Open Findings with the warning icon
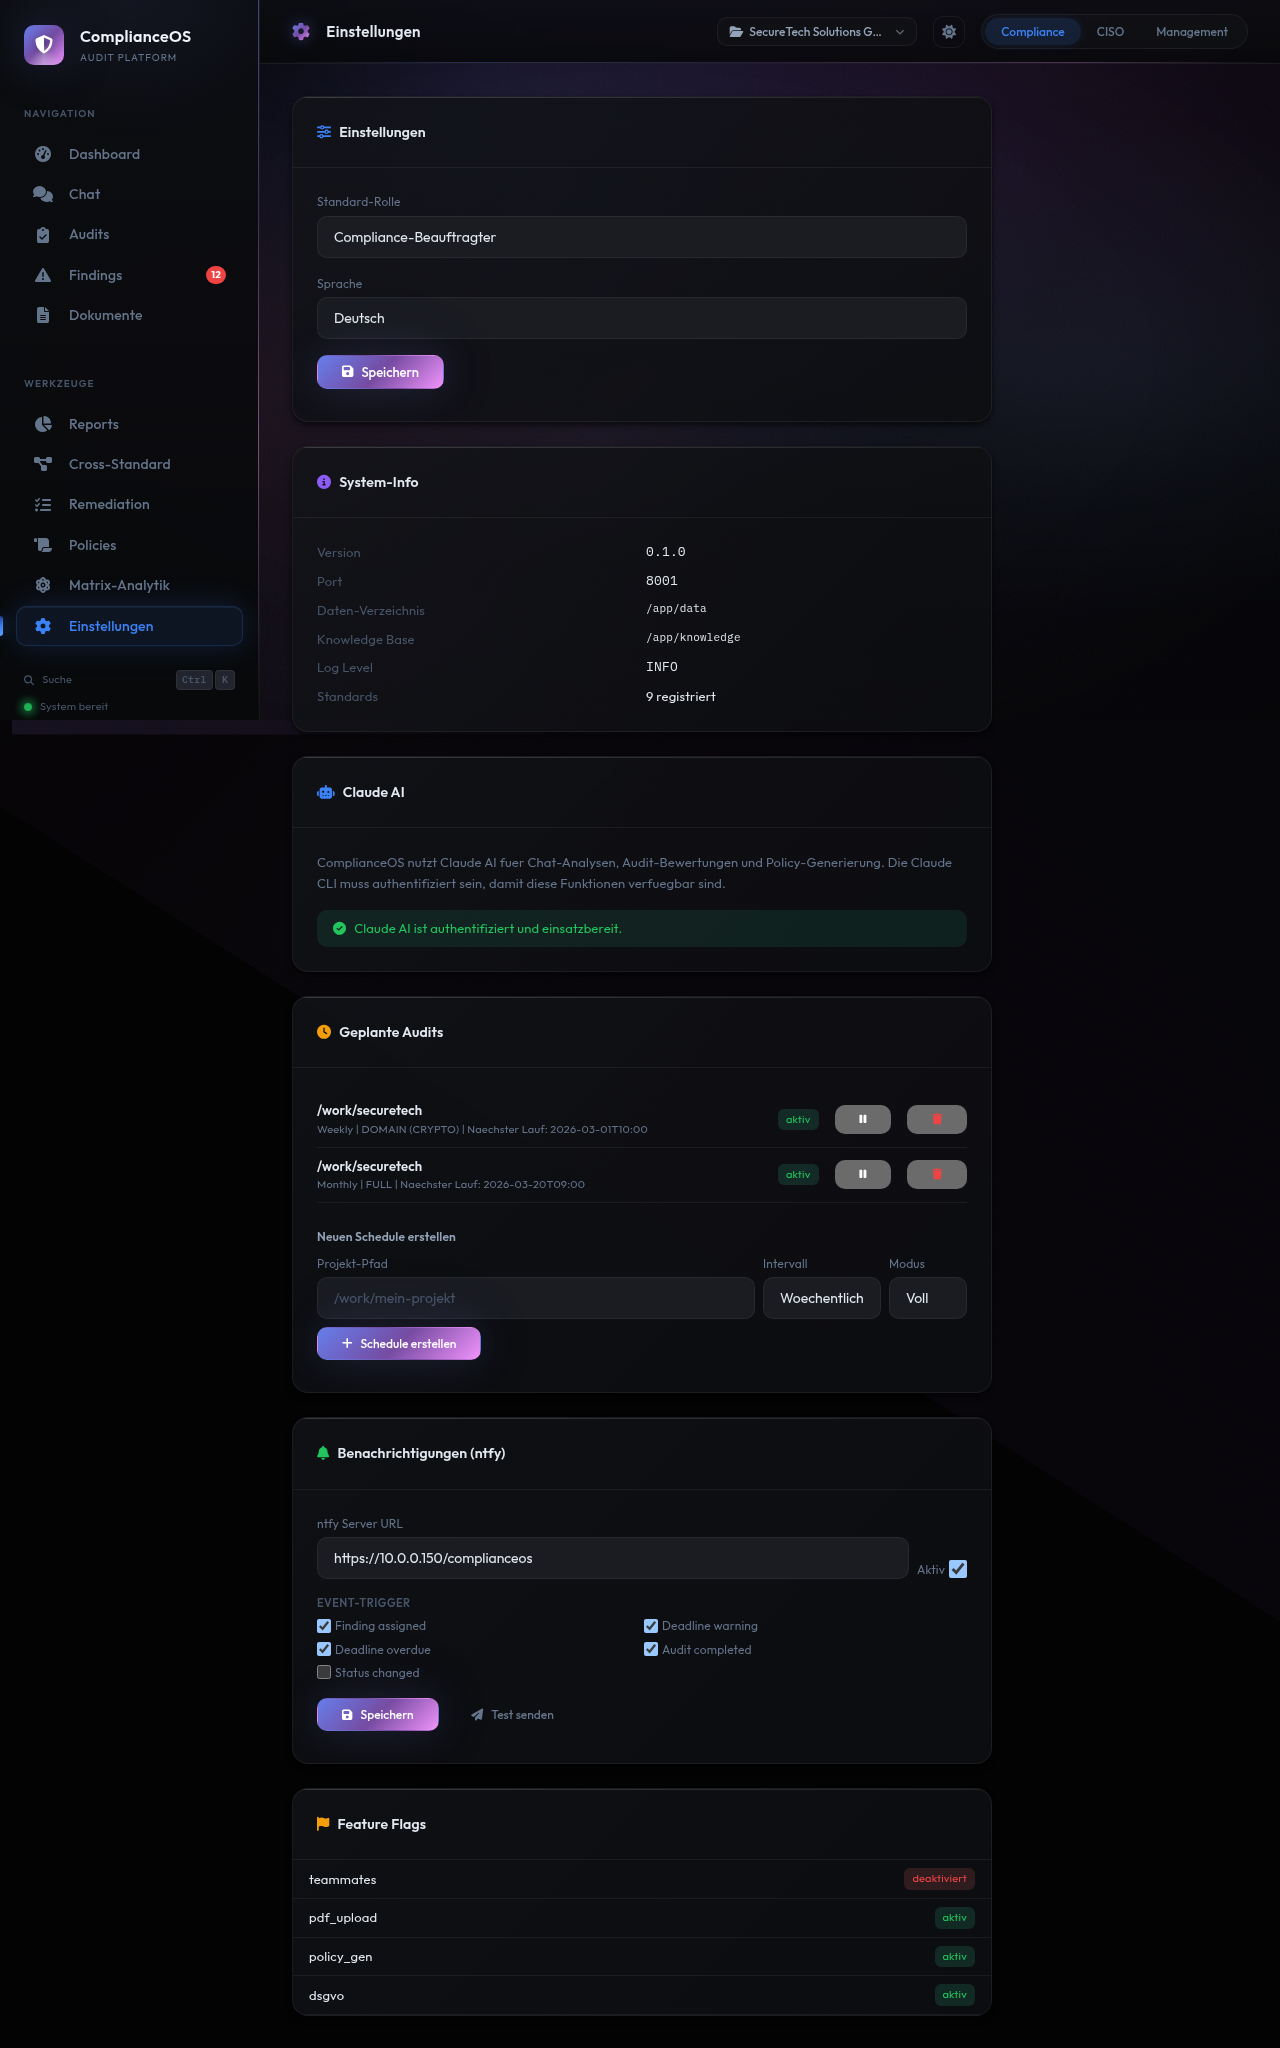This screenshot has height=2048, width=1280. 95,275
